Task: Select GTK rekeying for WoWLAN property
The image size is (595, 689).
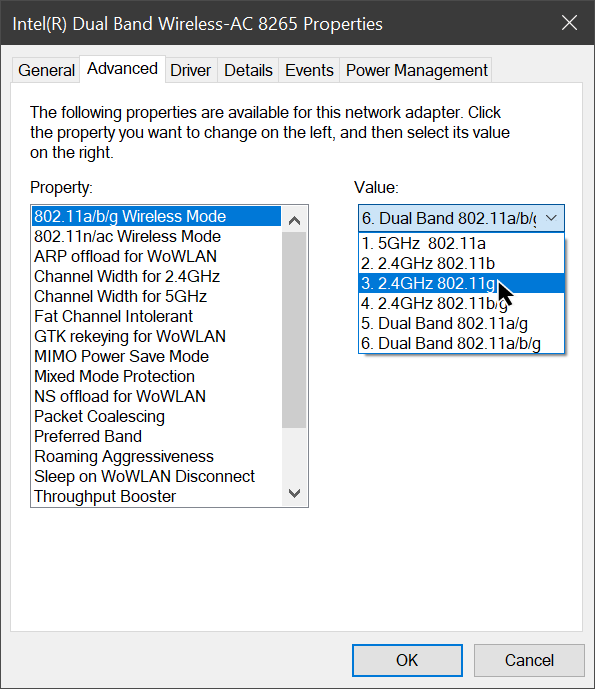Action: point(156,336)
